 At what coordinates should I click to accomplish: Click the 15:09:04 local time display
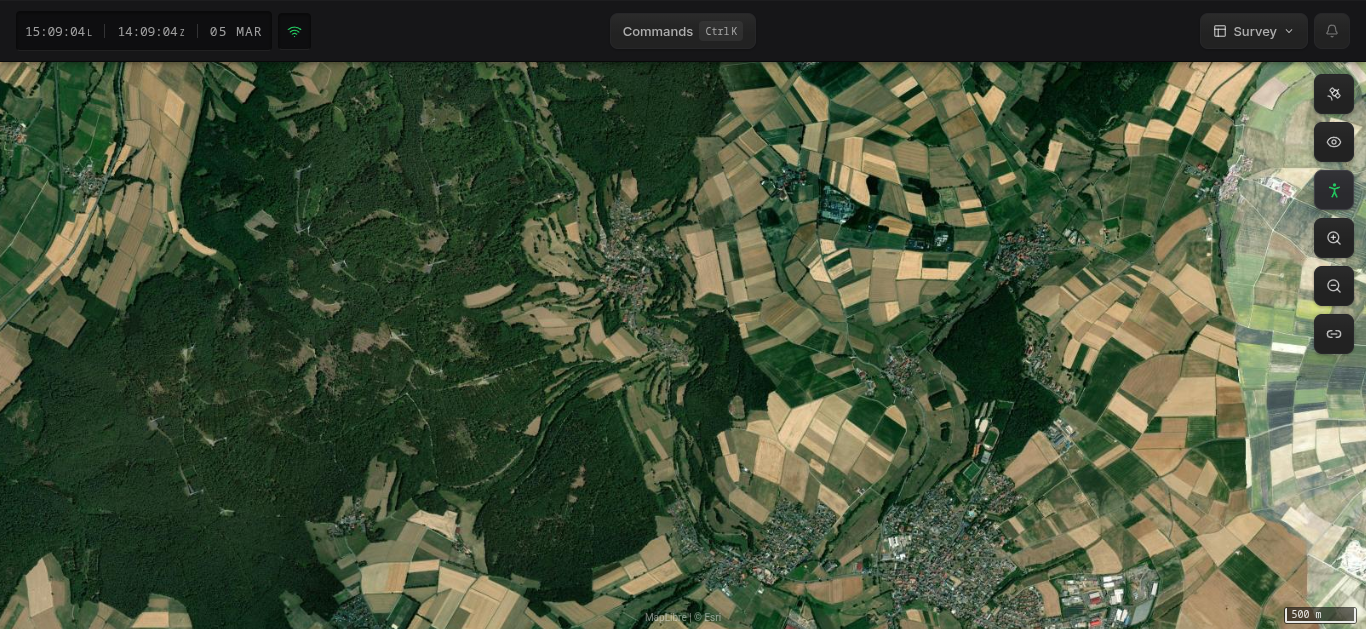(x=58, y=31)
